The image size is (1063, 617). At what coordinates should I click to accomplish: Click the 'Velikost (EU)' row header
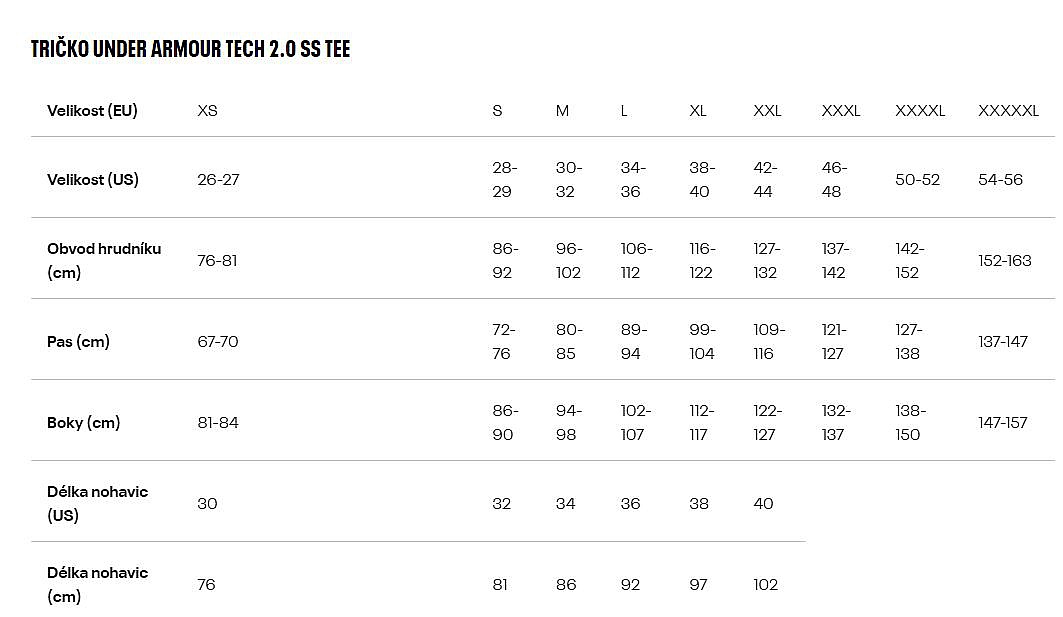92,111
